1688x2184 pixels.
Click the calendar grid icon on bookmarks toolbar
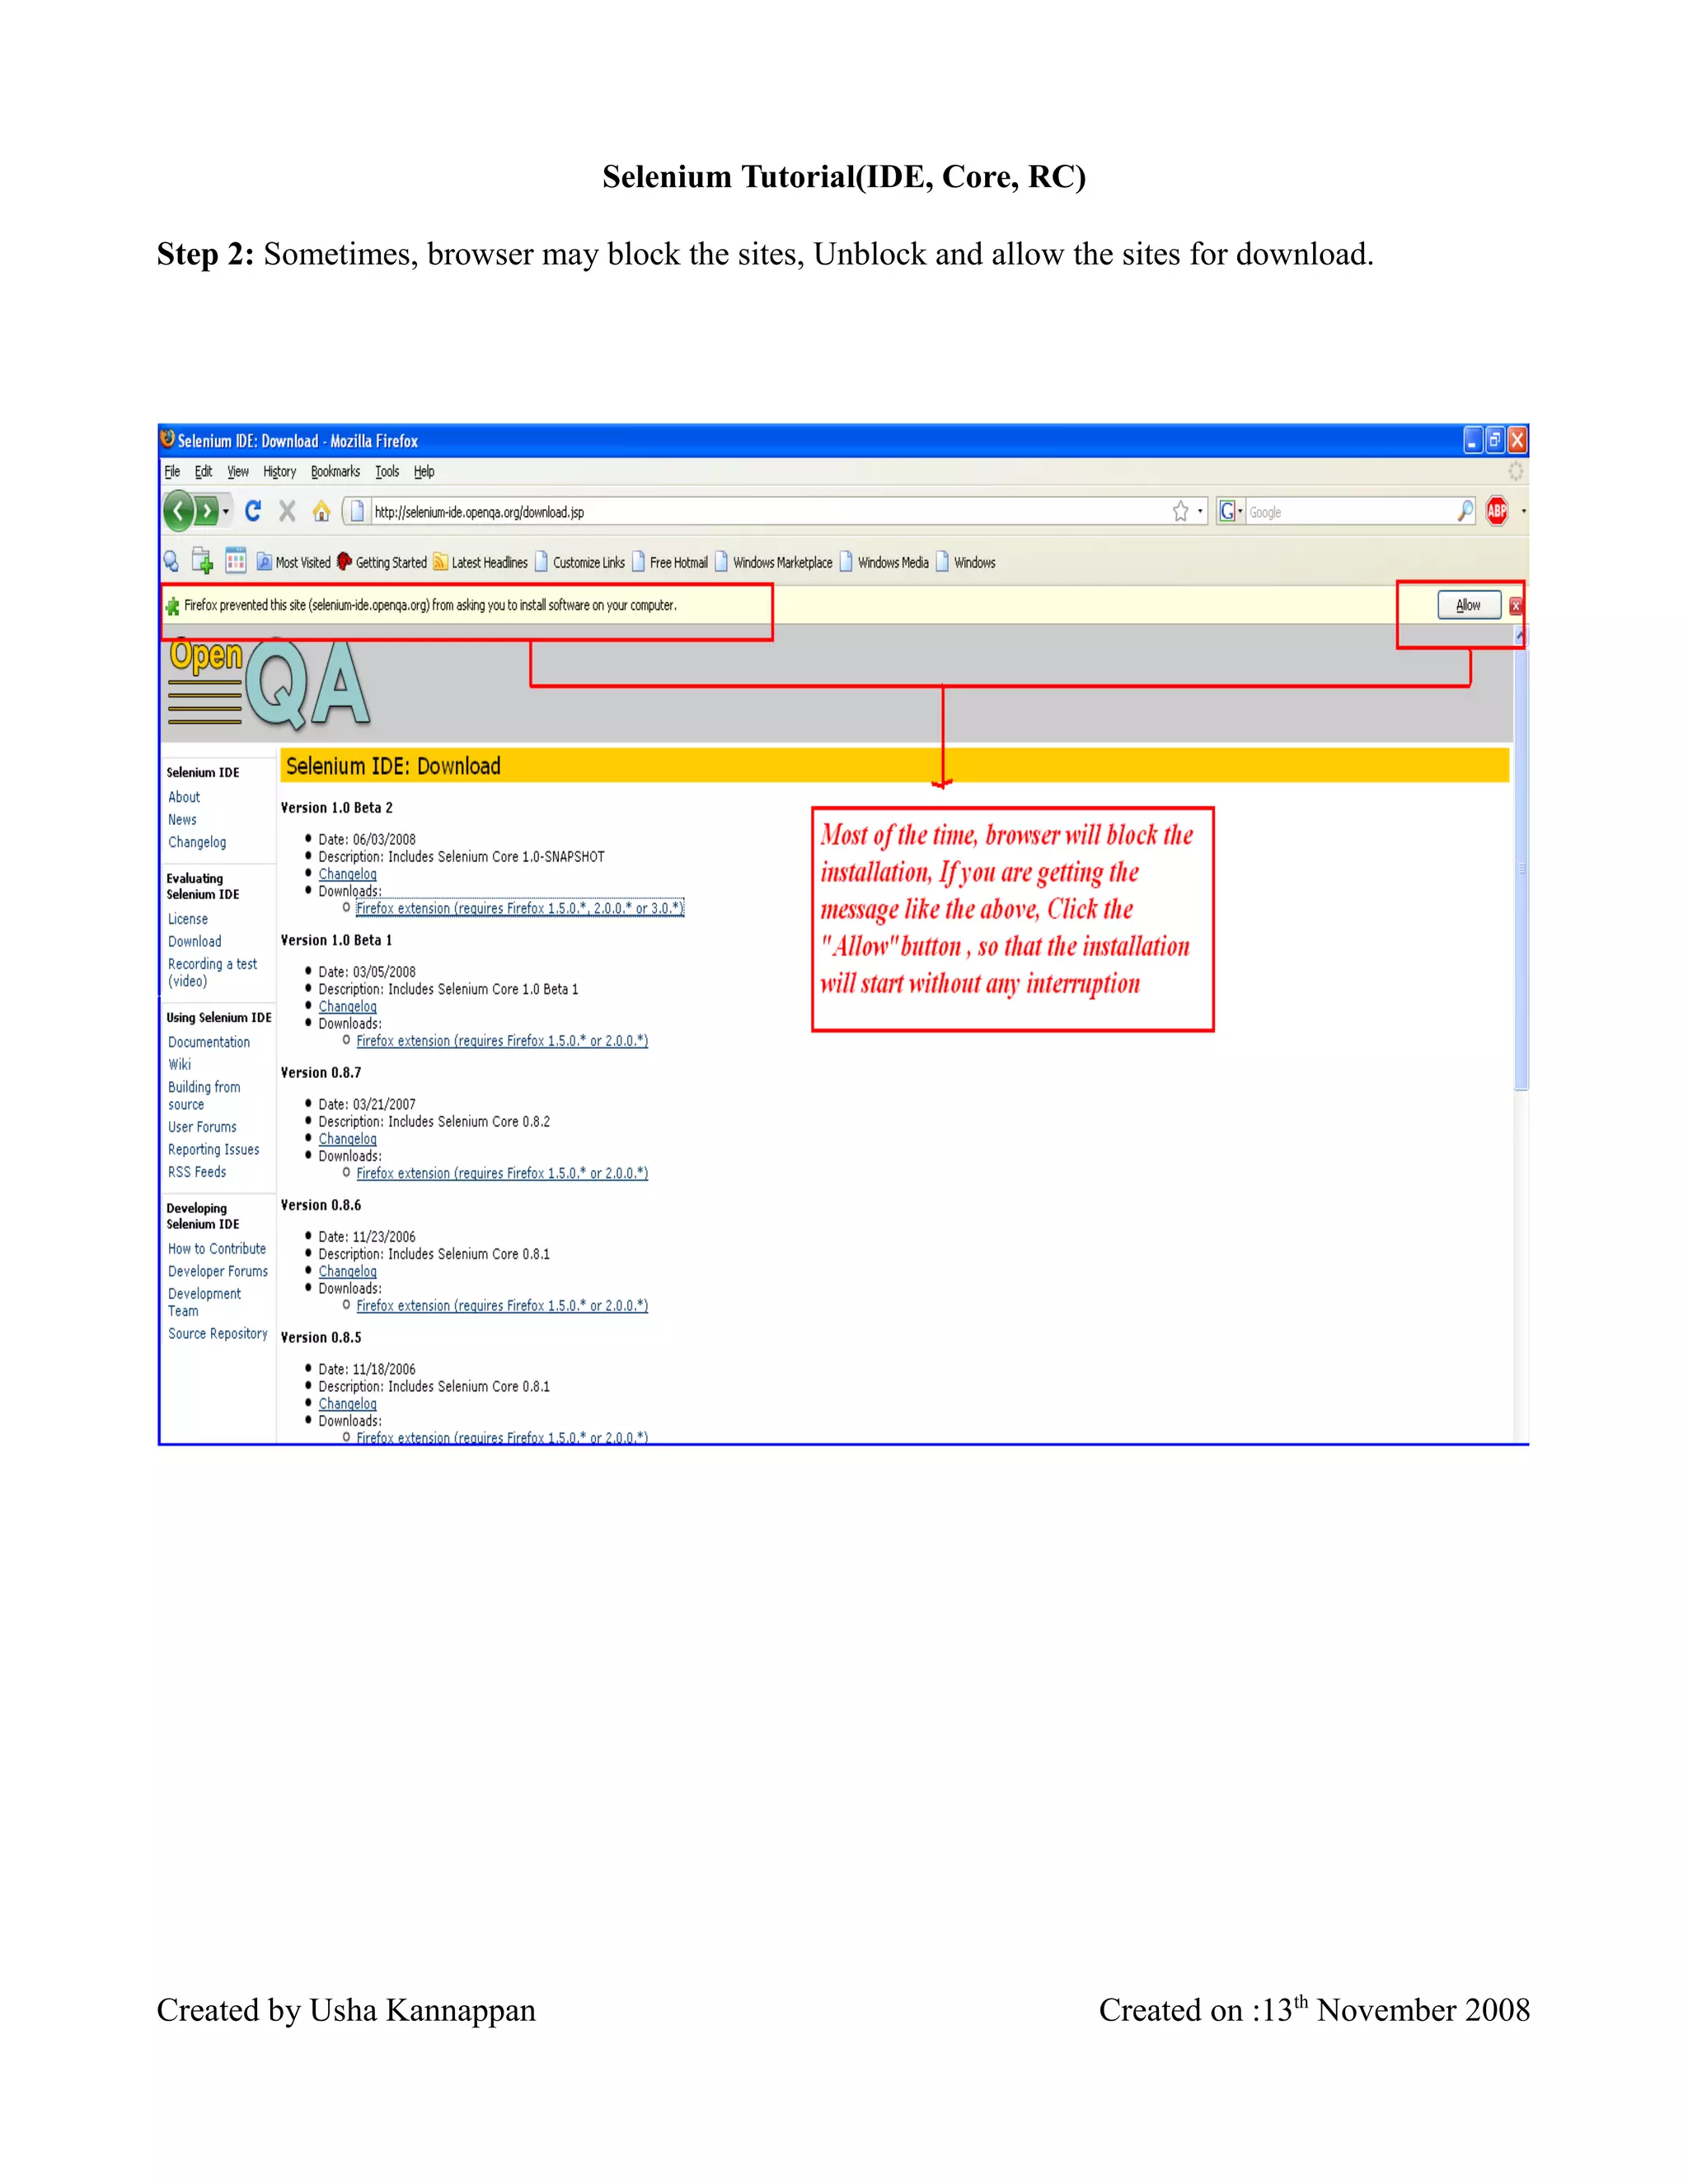(236, 561)
